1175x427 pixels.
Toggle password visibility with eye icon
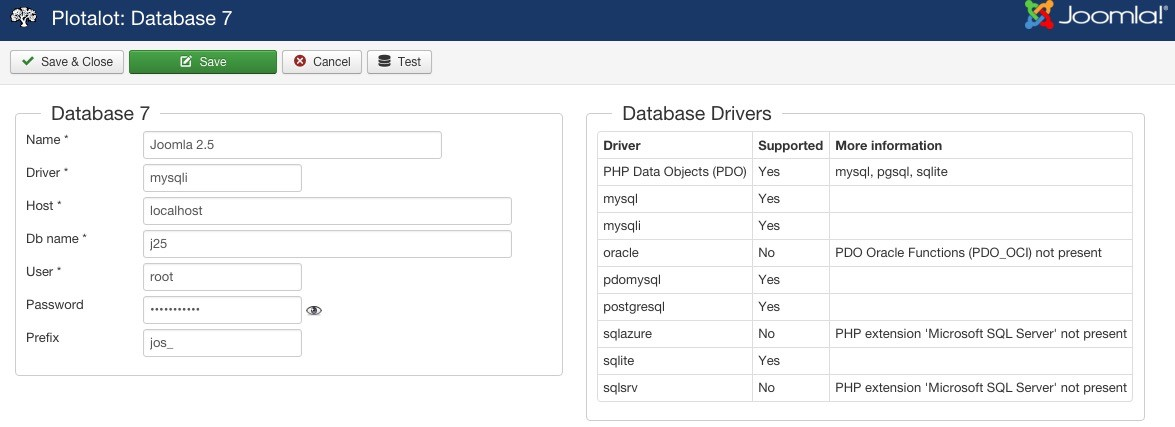click(x=314, y=311)
